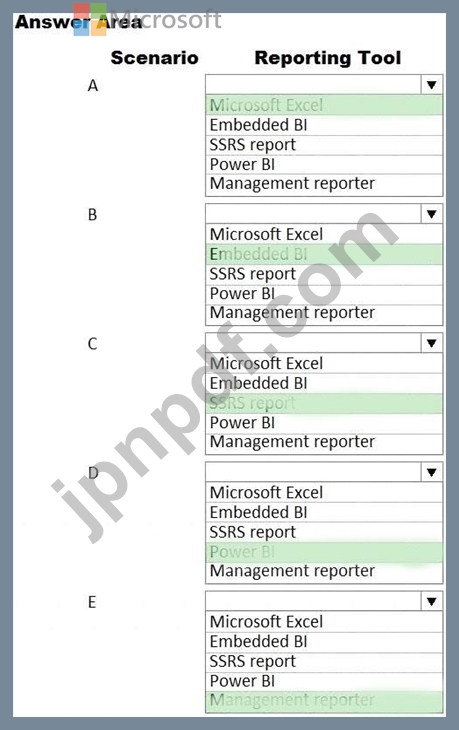Open Scenario C dropdown arrow
This screenshot has width=459, height=730.
(x=432, y=344)
